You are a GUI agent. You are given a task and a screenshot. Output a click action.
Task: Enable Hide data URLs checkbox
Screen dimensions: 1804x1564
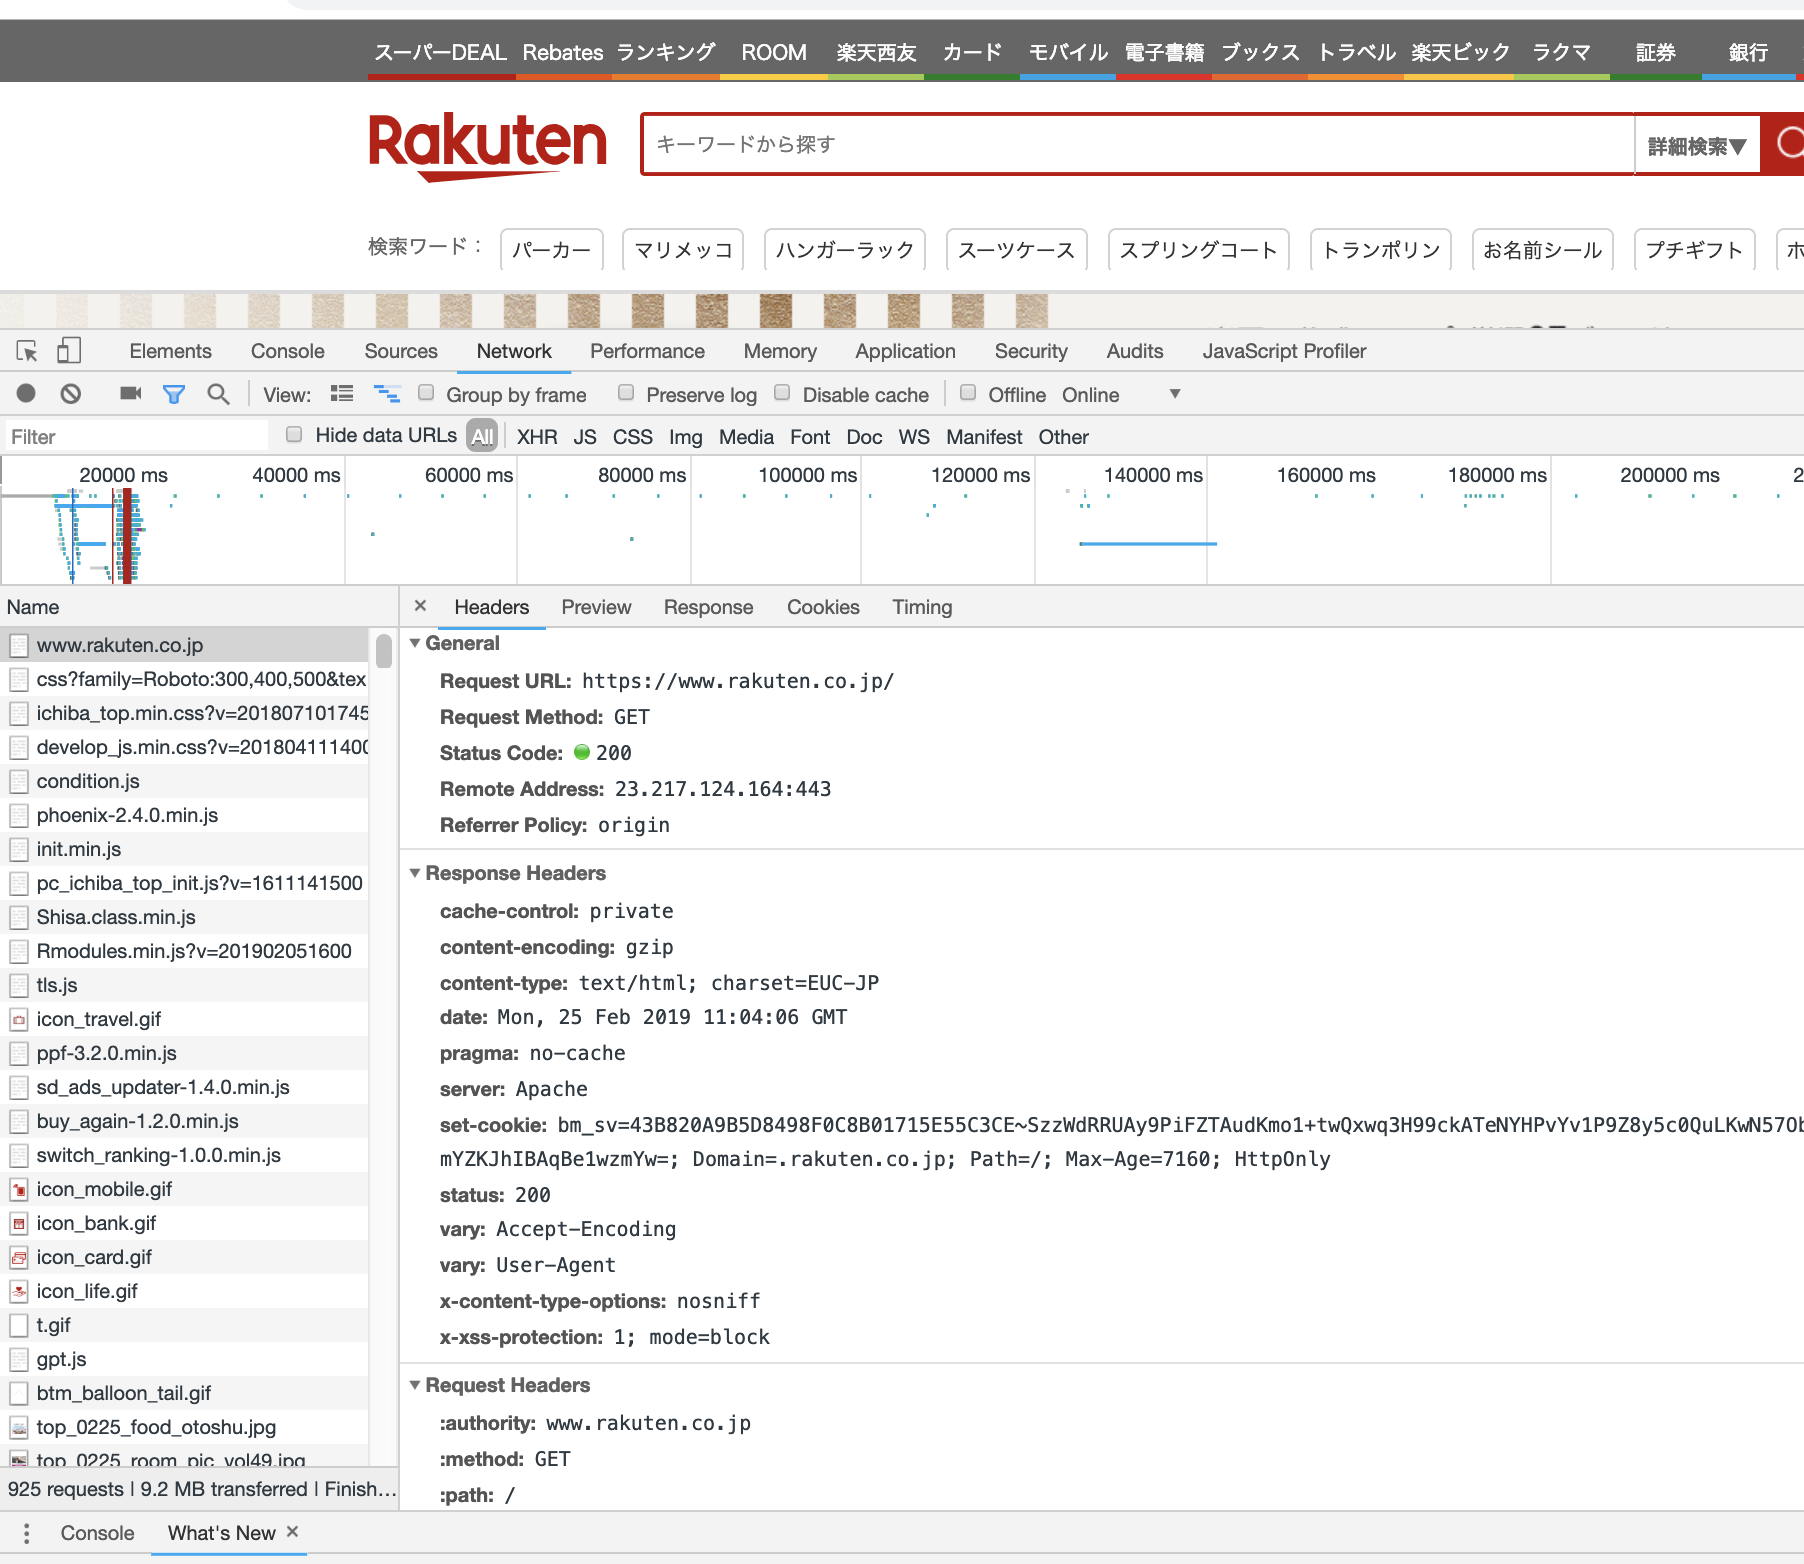(294, 435)
